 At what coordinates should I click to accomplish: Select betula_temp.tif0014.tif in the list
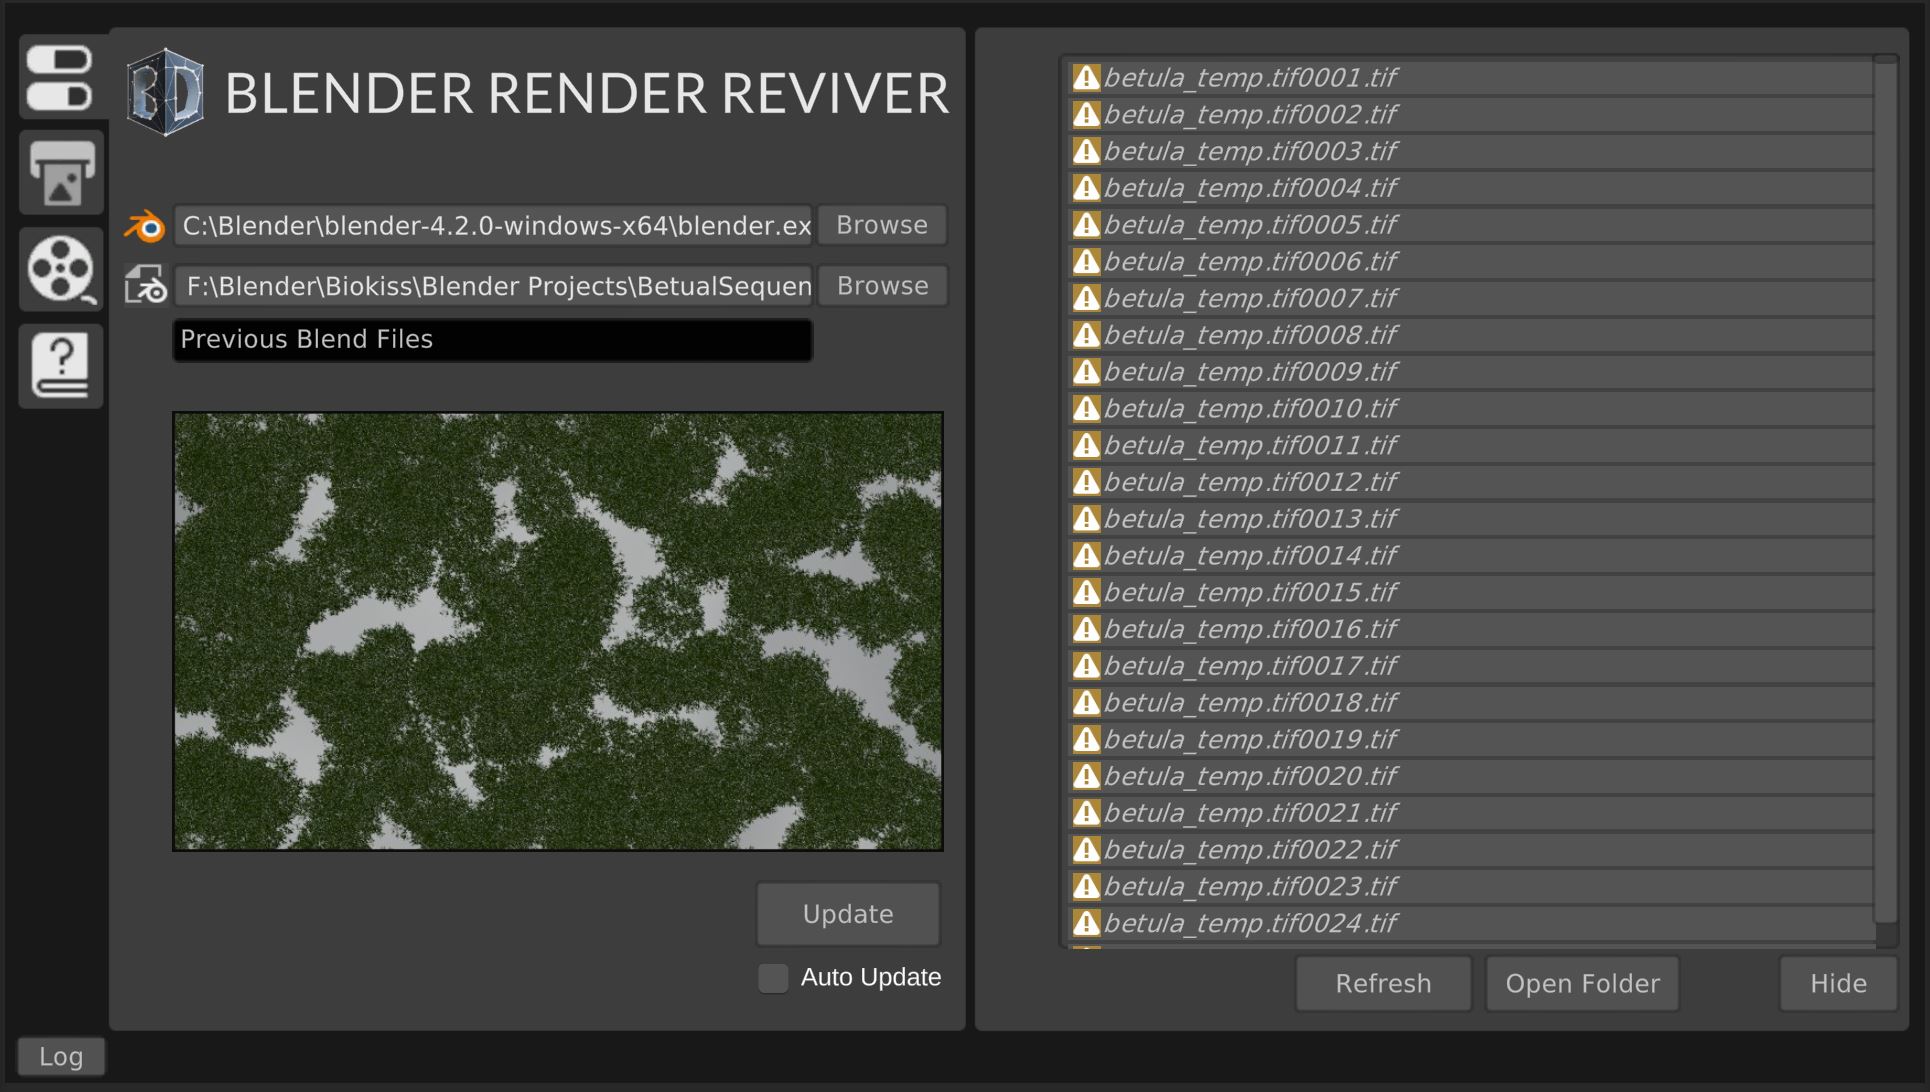pyautogui.click(x=1470, y=556)
